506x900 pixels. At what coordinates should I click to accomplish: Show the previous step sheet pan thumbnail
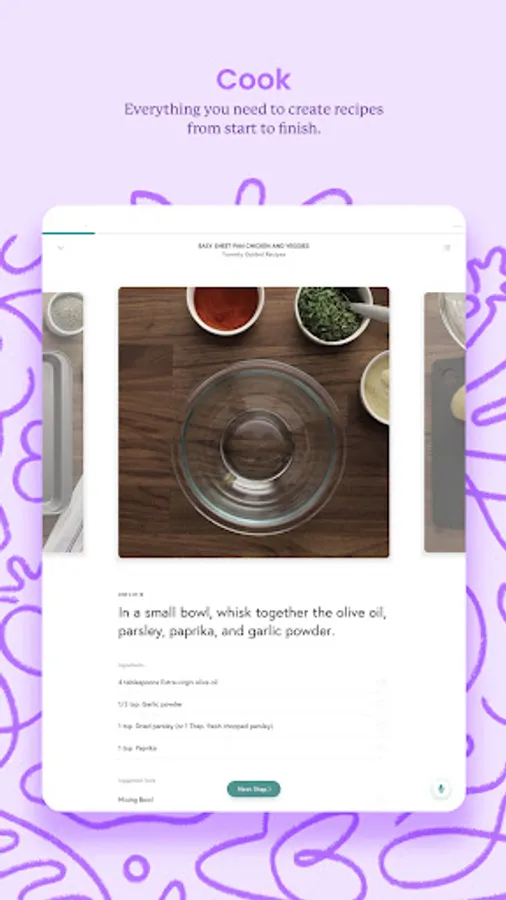63,422
